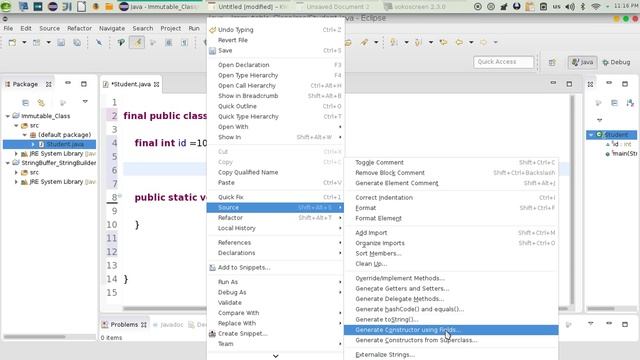Screen dimensions: 640x360
Task: Open the Refactor submenu in context menu
Action: tap(276, 218)
